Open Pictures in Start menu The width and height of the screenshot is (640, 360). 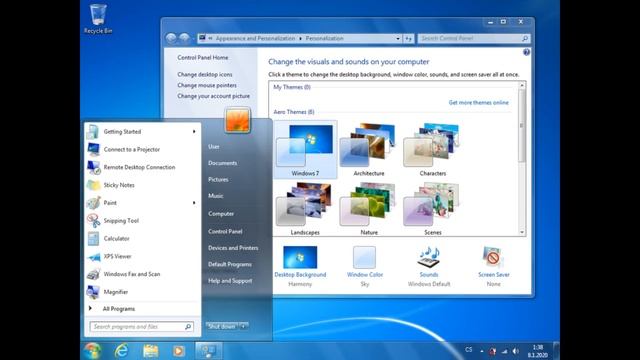218,180
